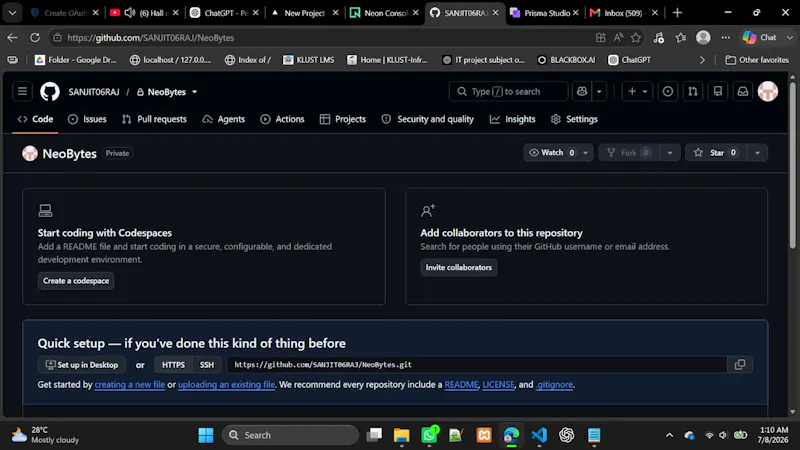Click Create a codespace button

[76, 281]
